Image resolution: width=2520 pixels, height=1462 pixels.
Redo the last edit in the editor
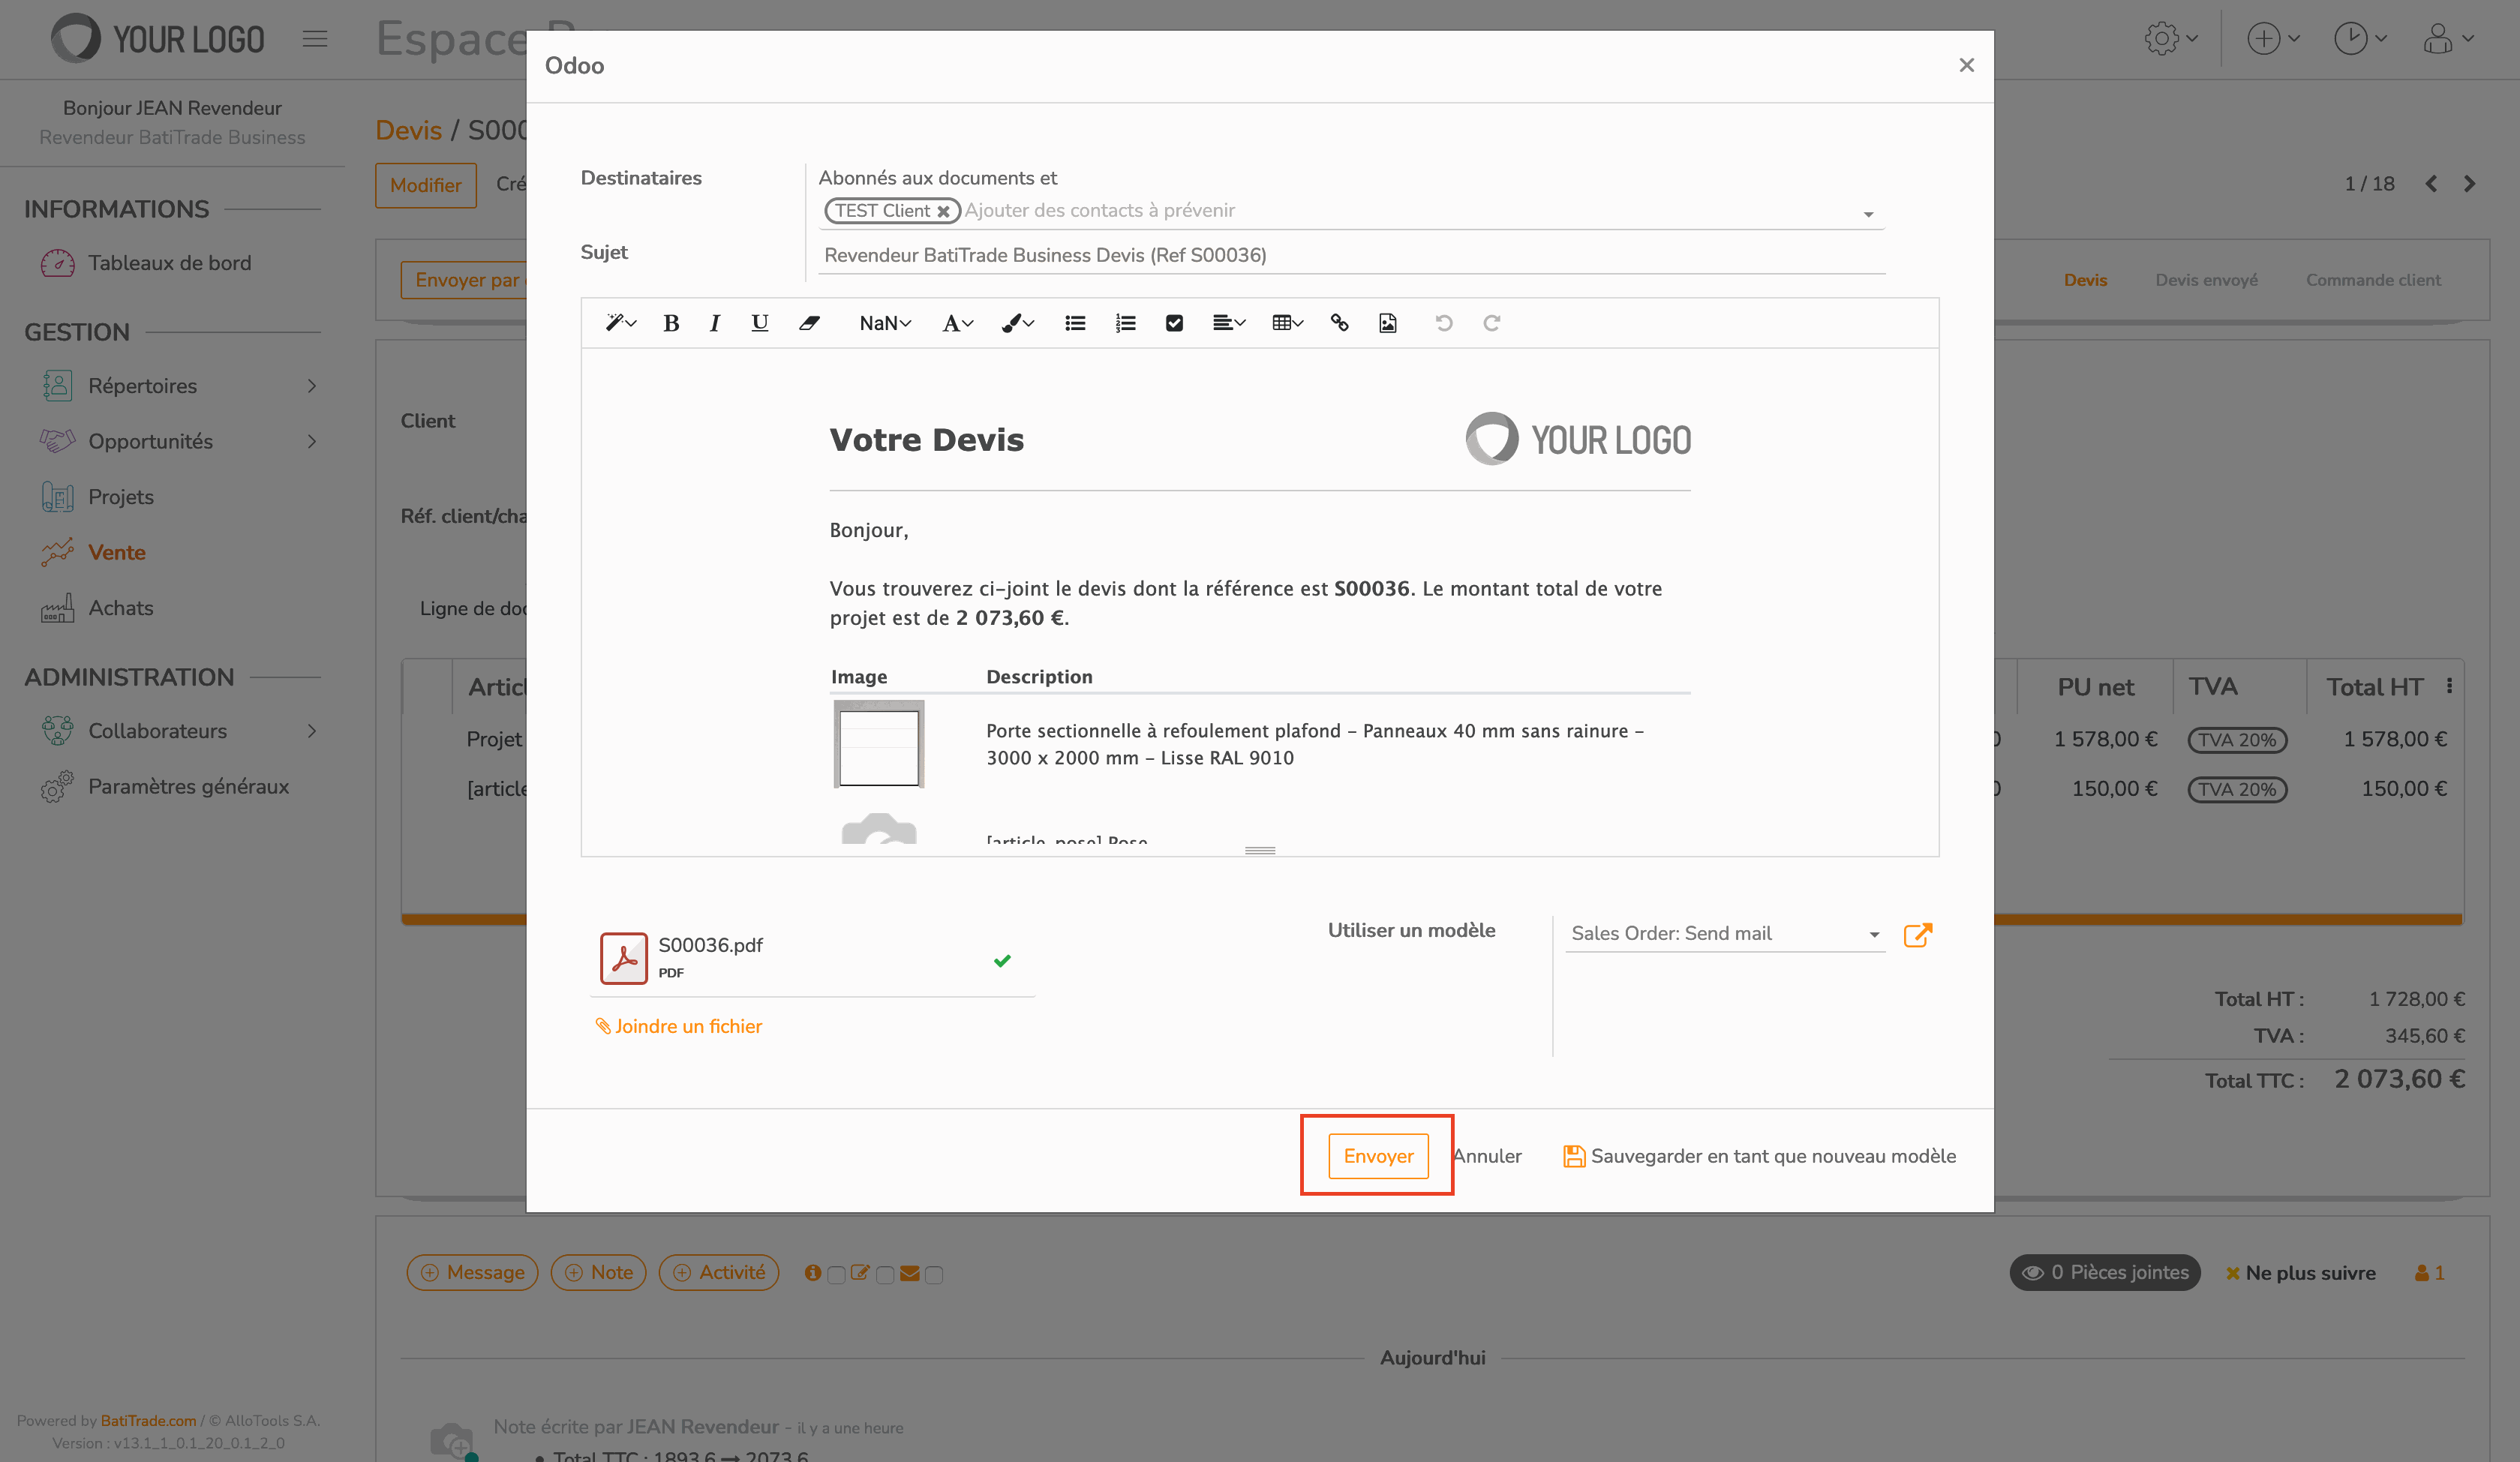[1491, 323]
